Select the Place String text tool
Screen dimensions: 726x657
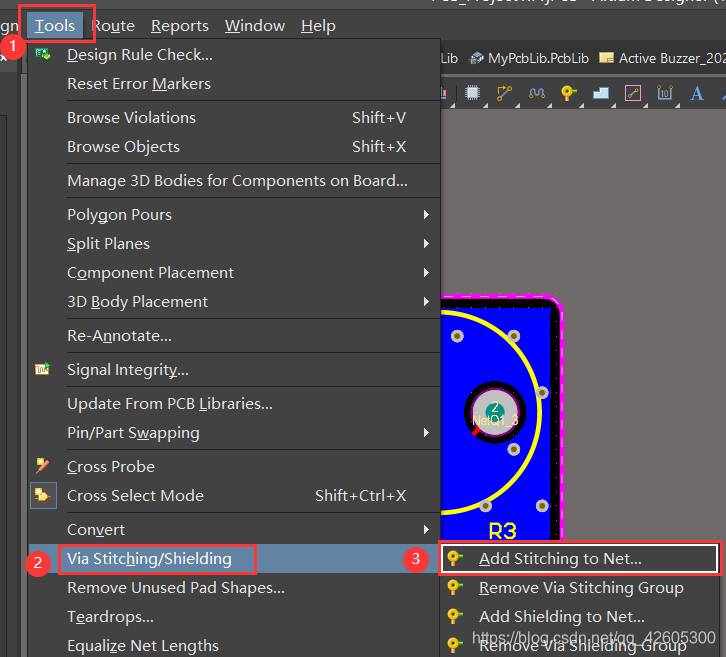[x=697, y=93]
